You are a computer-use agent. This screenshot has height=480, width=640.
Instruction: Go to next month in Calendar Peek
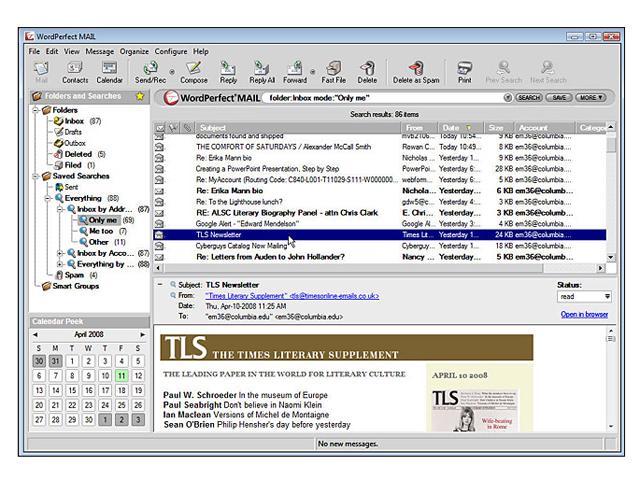coord(142,335)
